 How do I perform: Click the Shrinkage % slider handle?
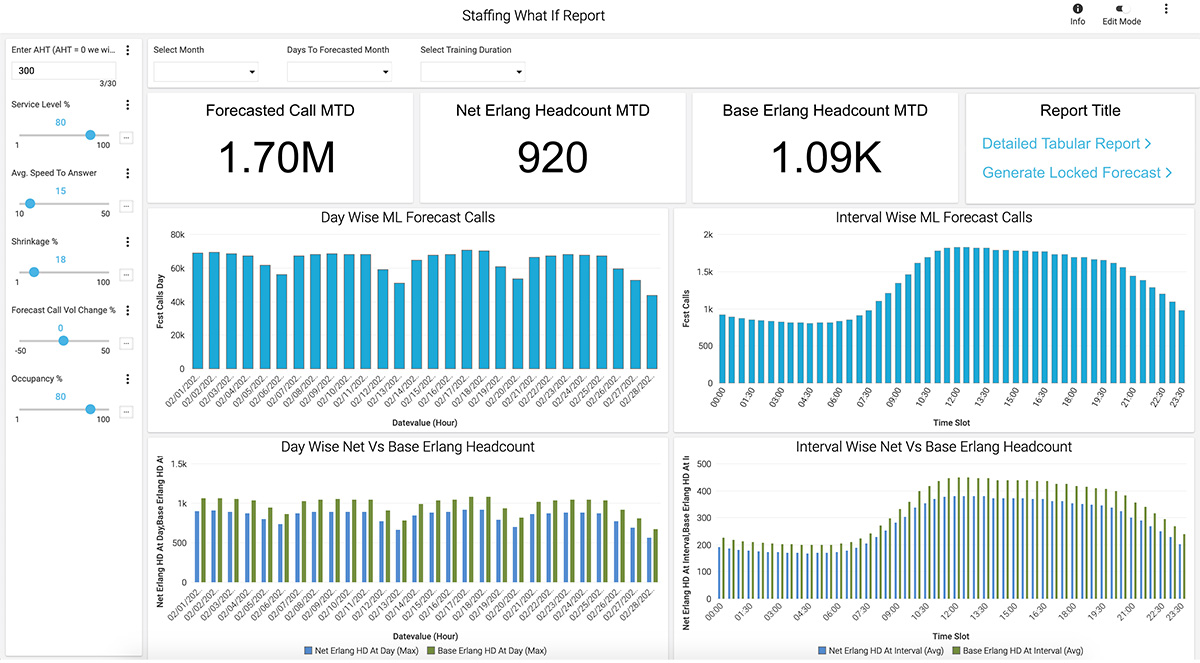pos(34,272)
